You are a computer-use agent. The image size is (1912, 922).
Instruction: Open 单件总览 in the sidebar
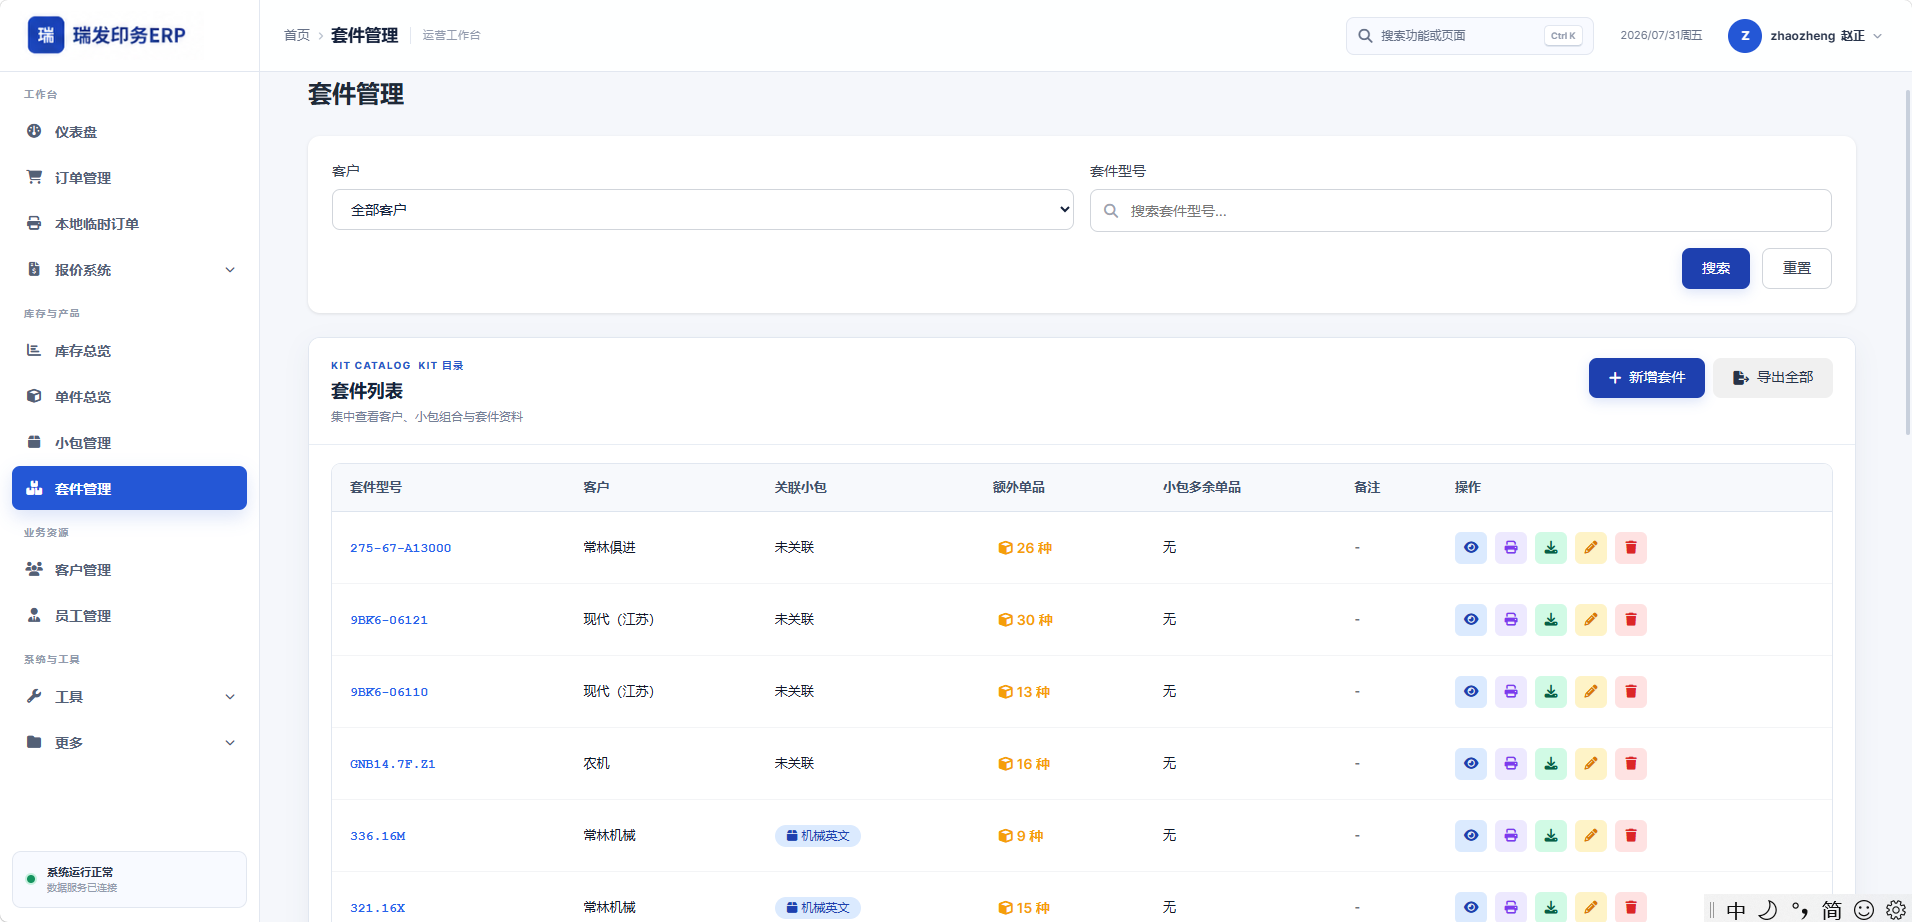click(x=129, y=397)
